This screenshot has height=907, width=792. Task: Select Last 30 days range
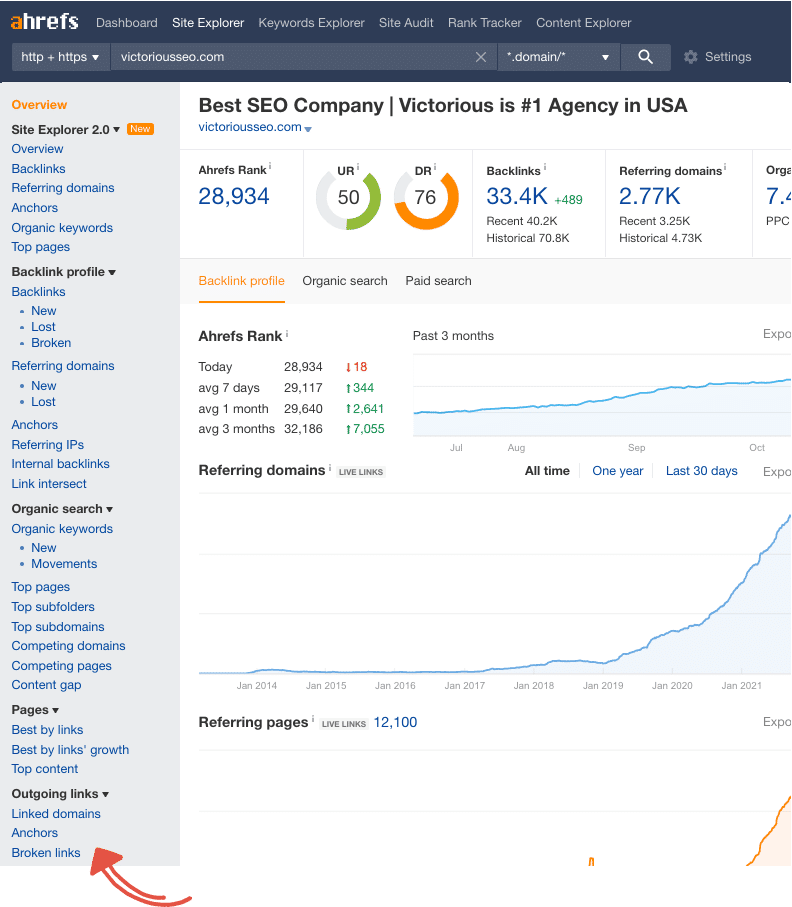[702, 471]
